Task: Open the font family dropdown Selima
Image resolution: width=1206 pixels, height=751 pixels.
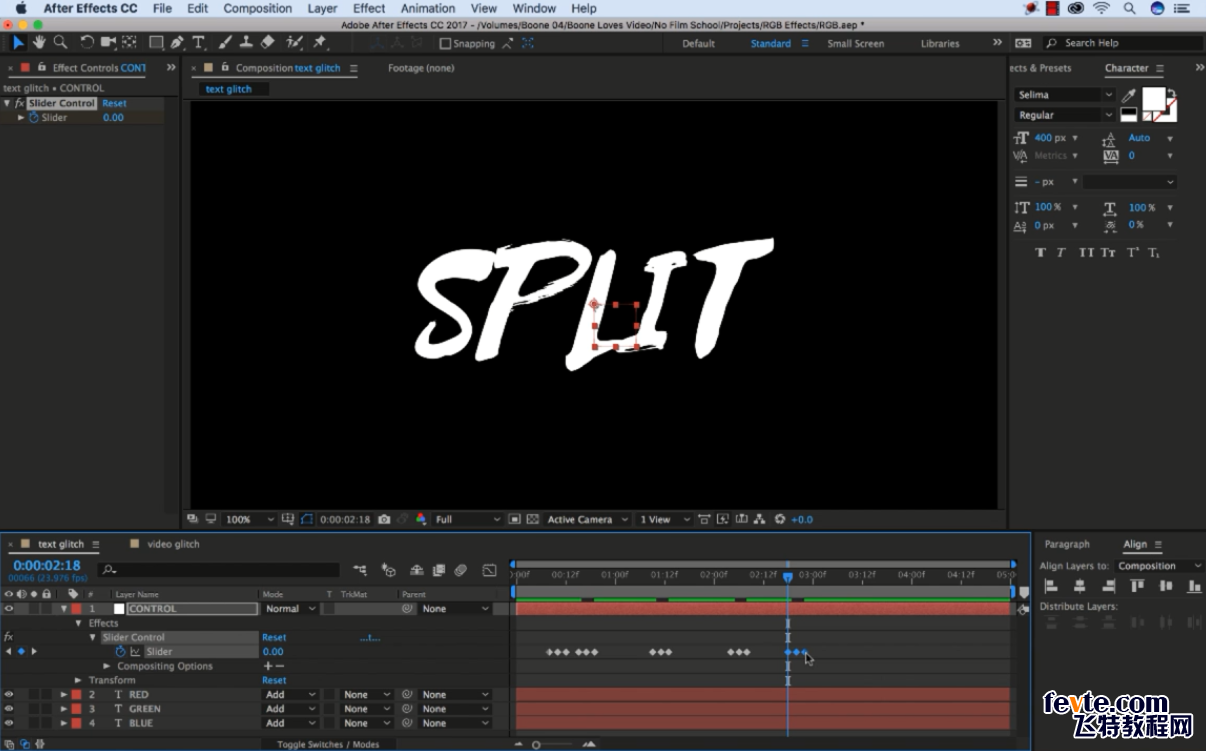Action: point(1064,95)
